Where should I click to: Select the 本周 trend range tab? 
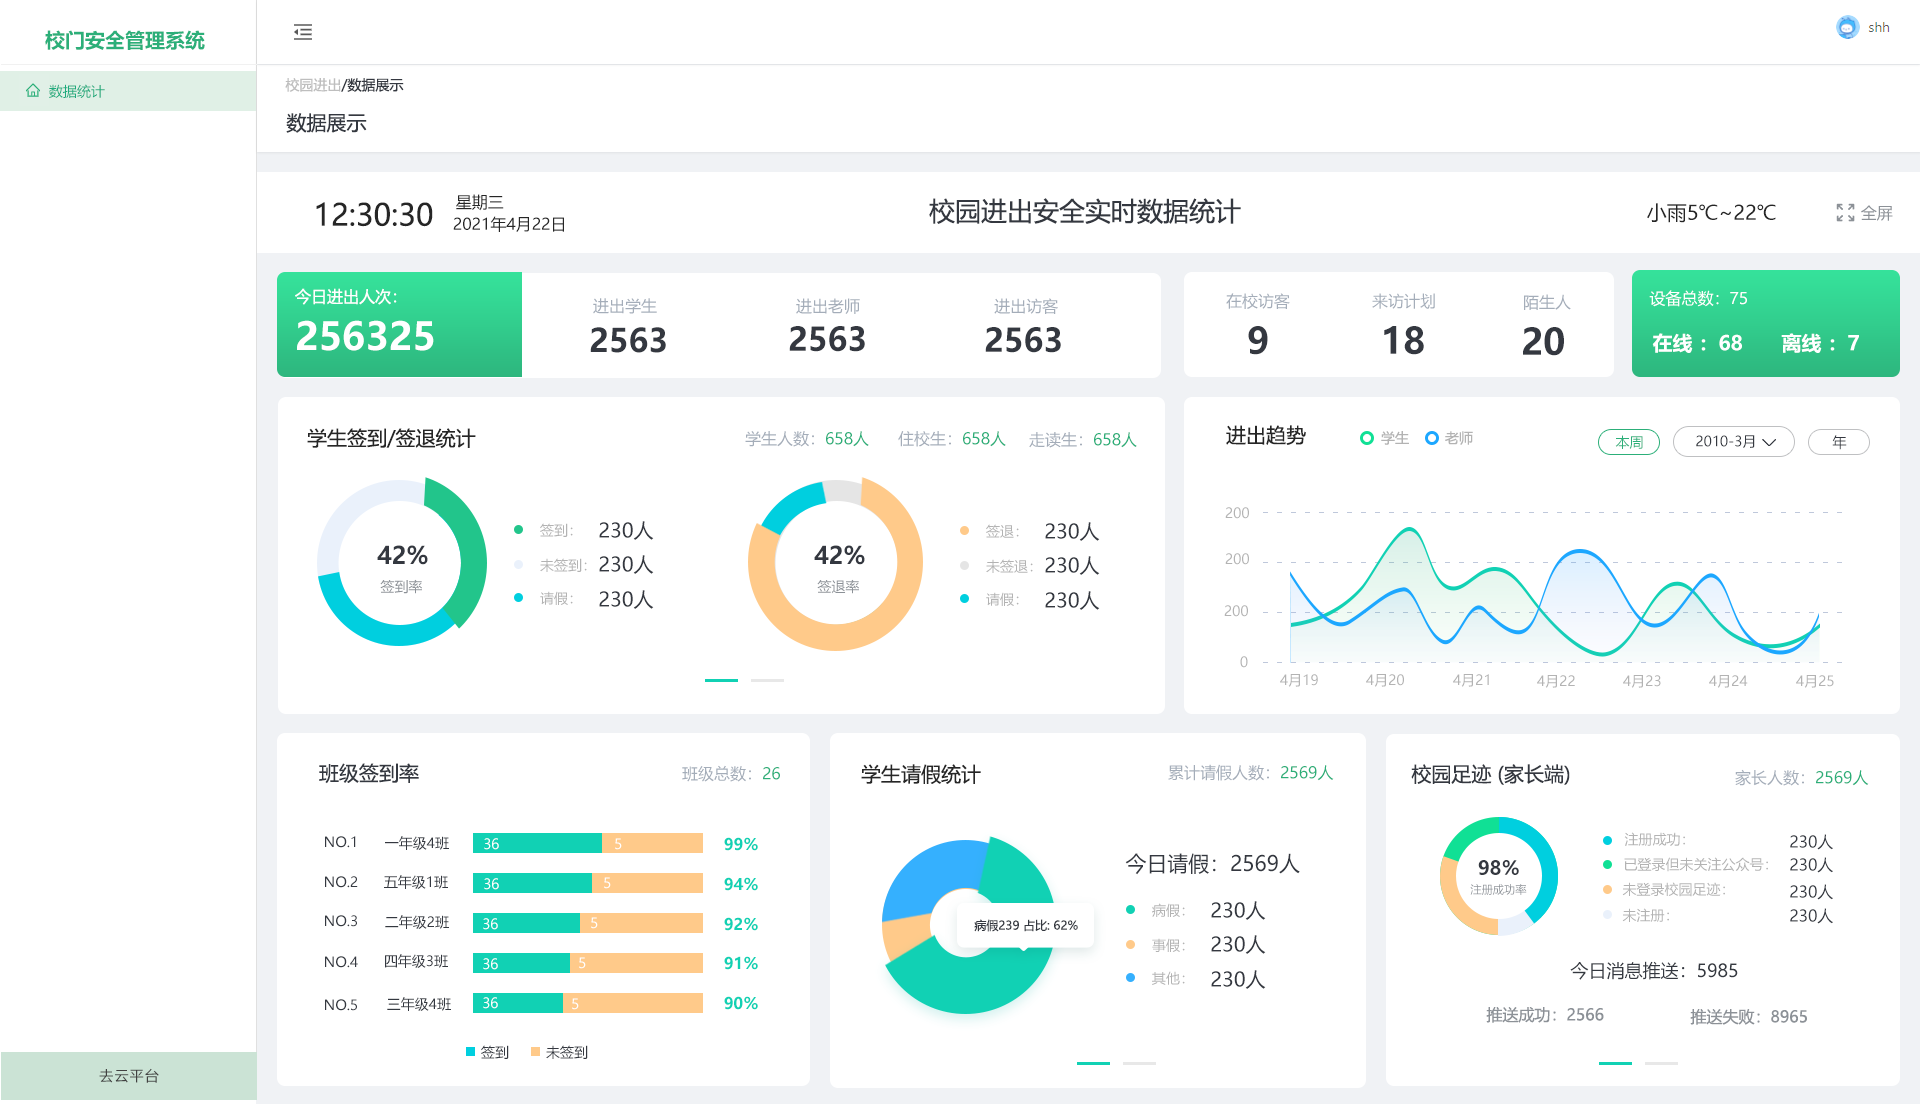(1628, 442)
